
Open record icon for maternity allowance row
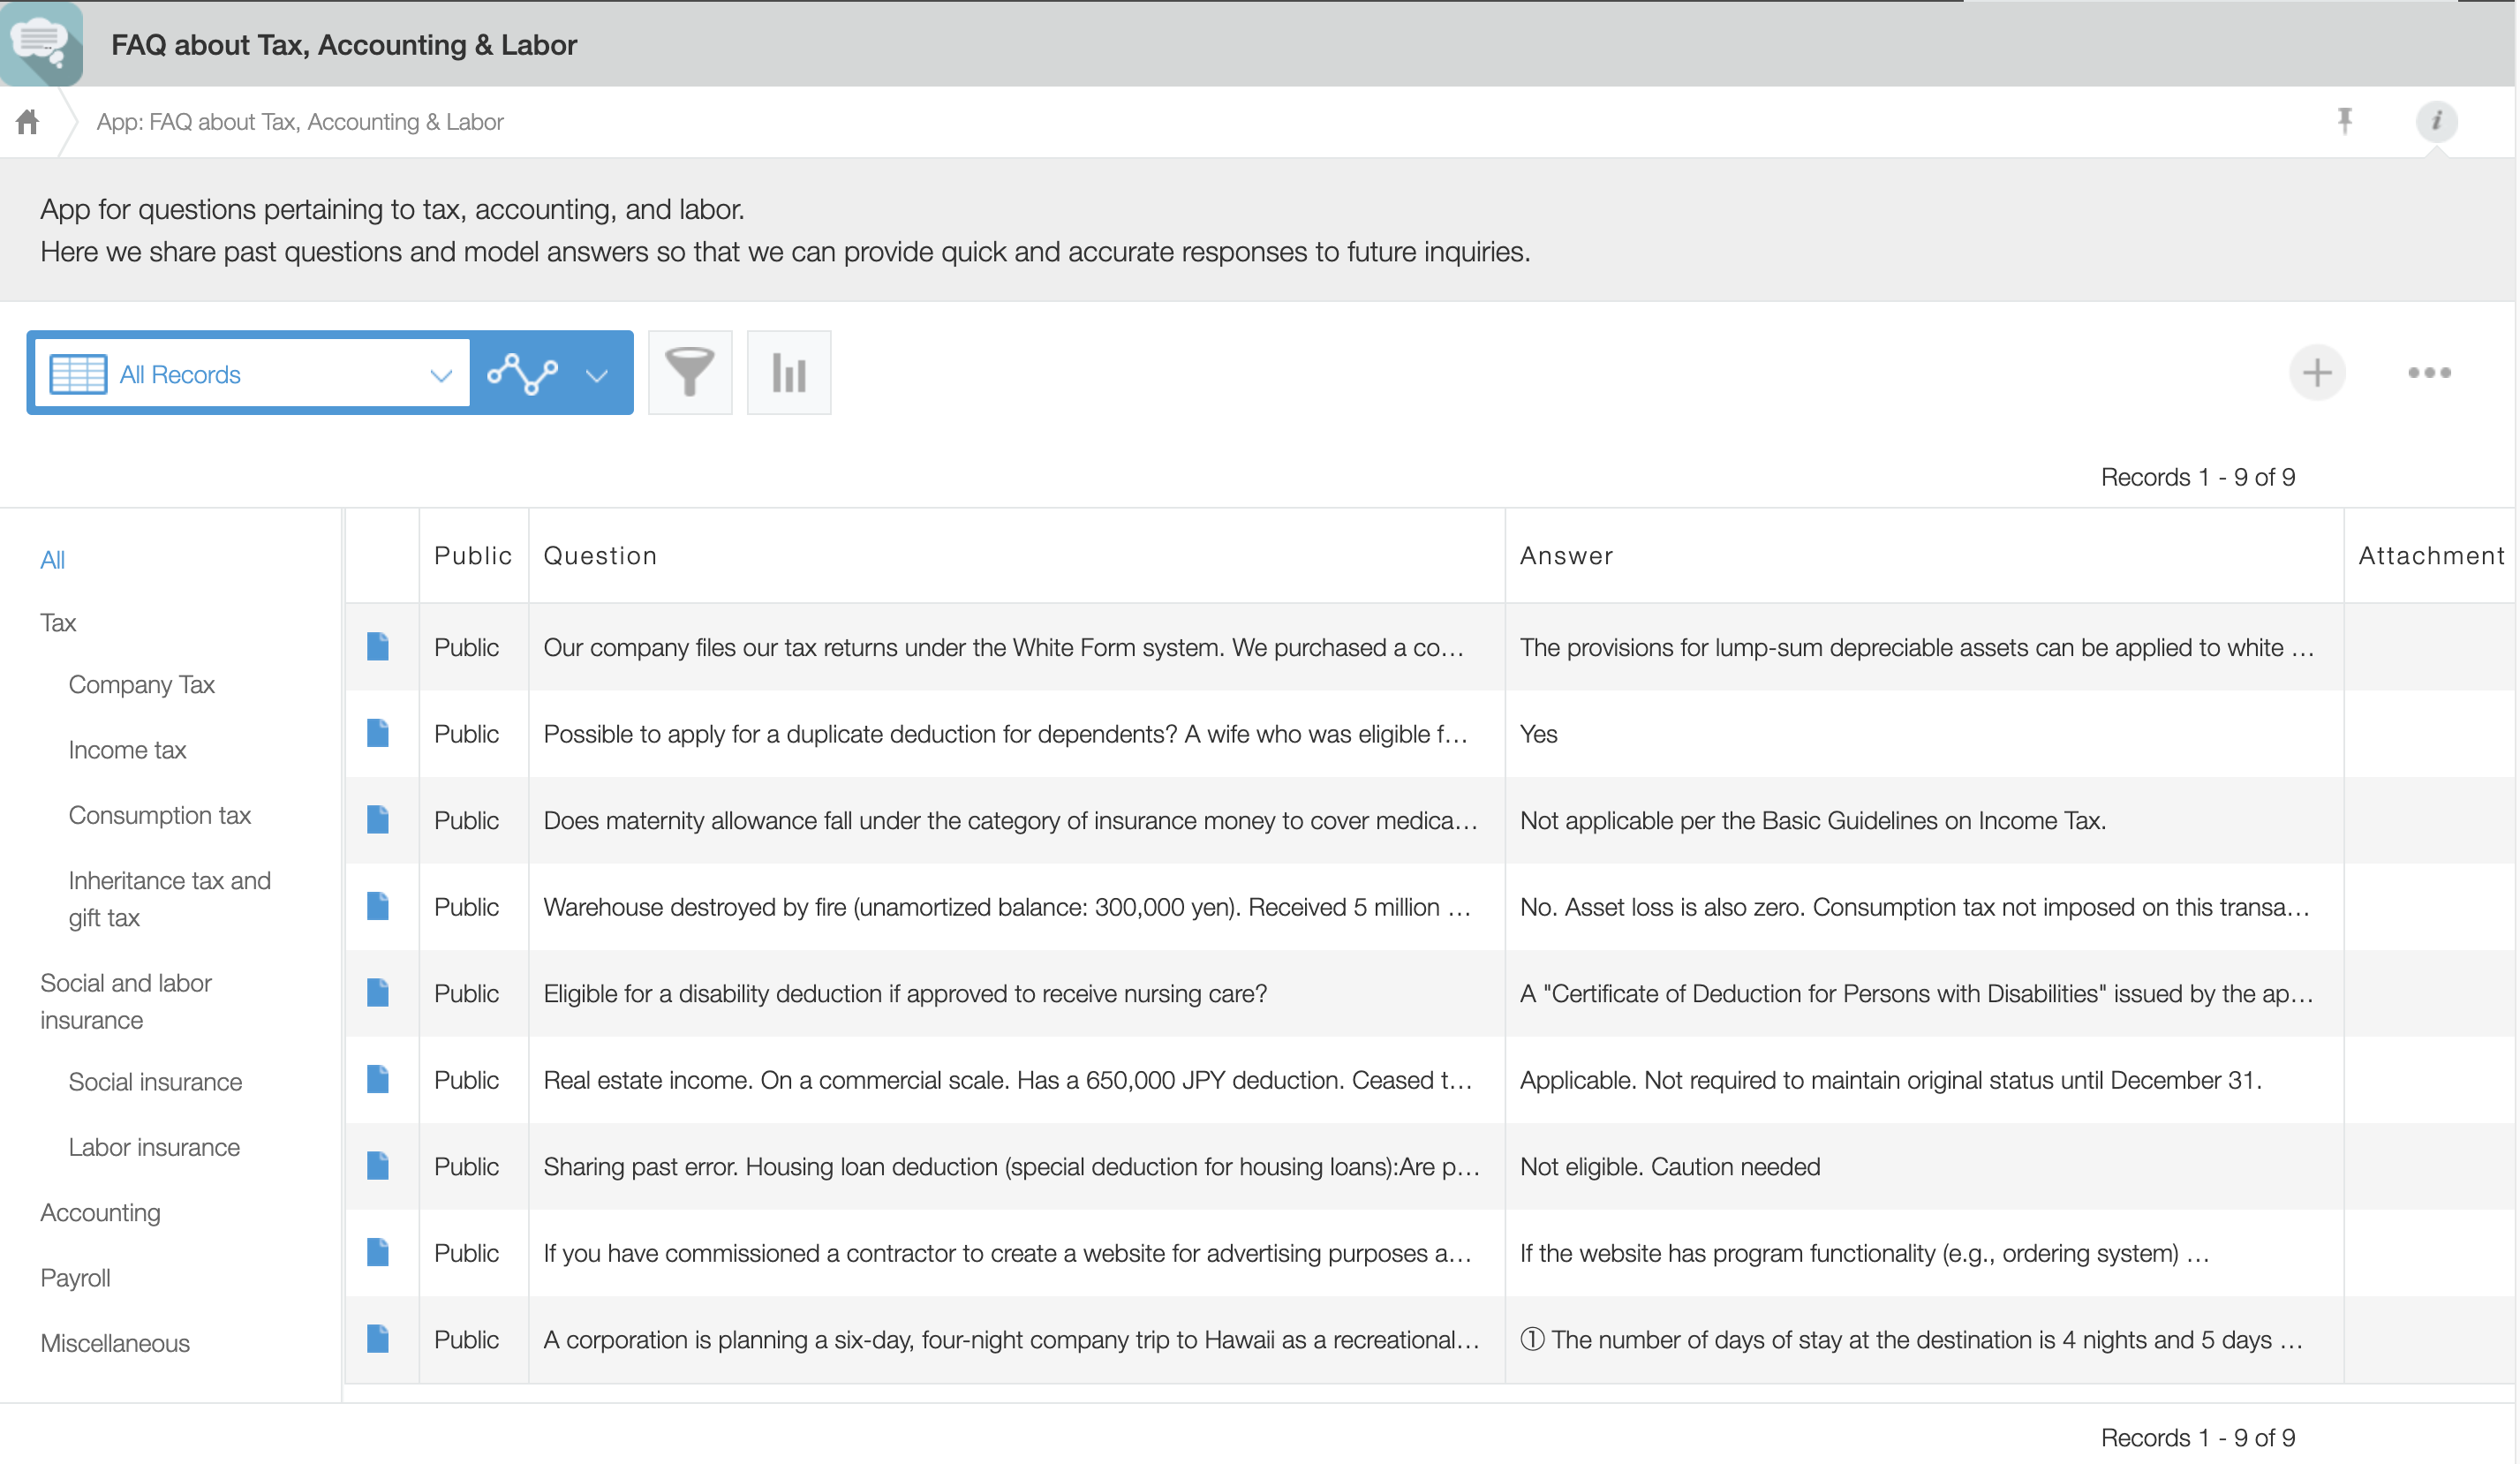377,820
